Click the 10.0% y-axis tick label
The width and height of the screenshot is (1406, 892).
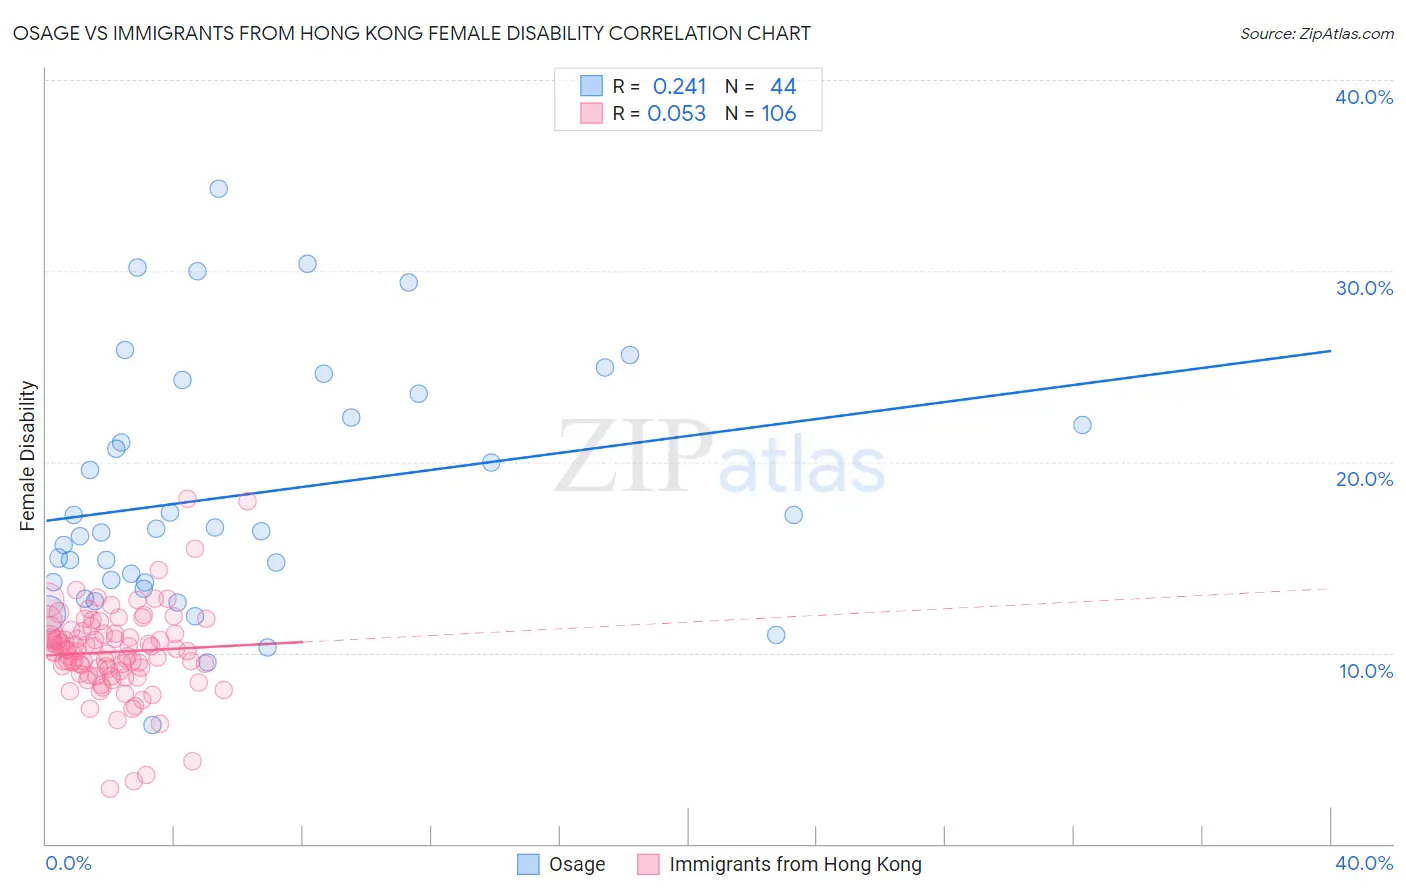pos(1366,671)
